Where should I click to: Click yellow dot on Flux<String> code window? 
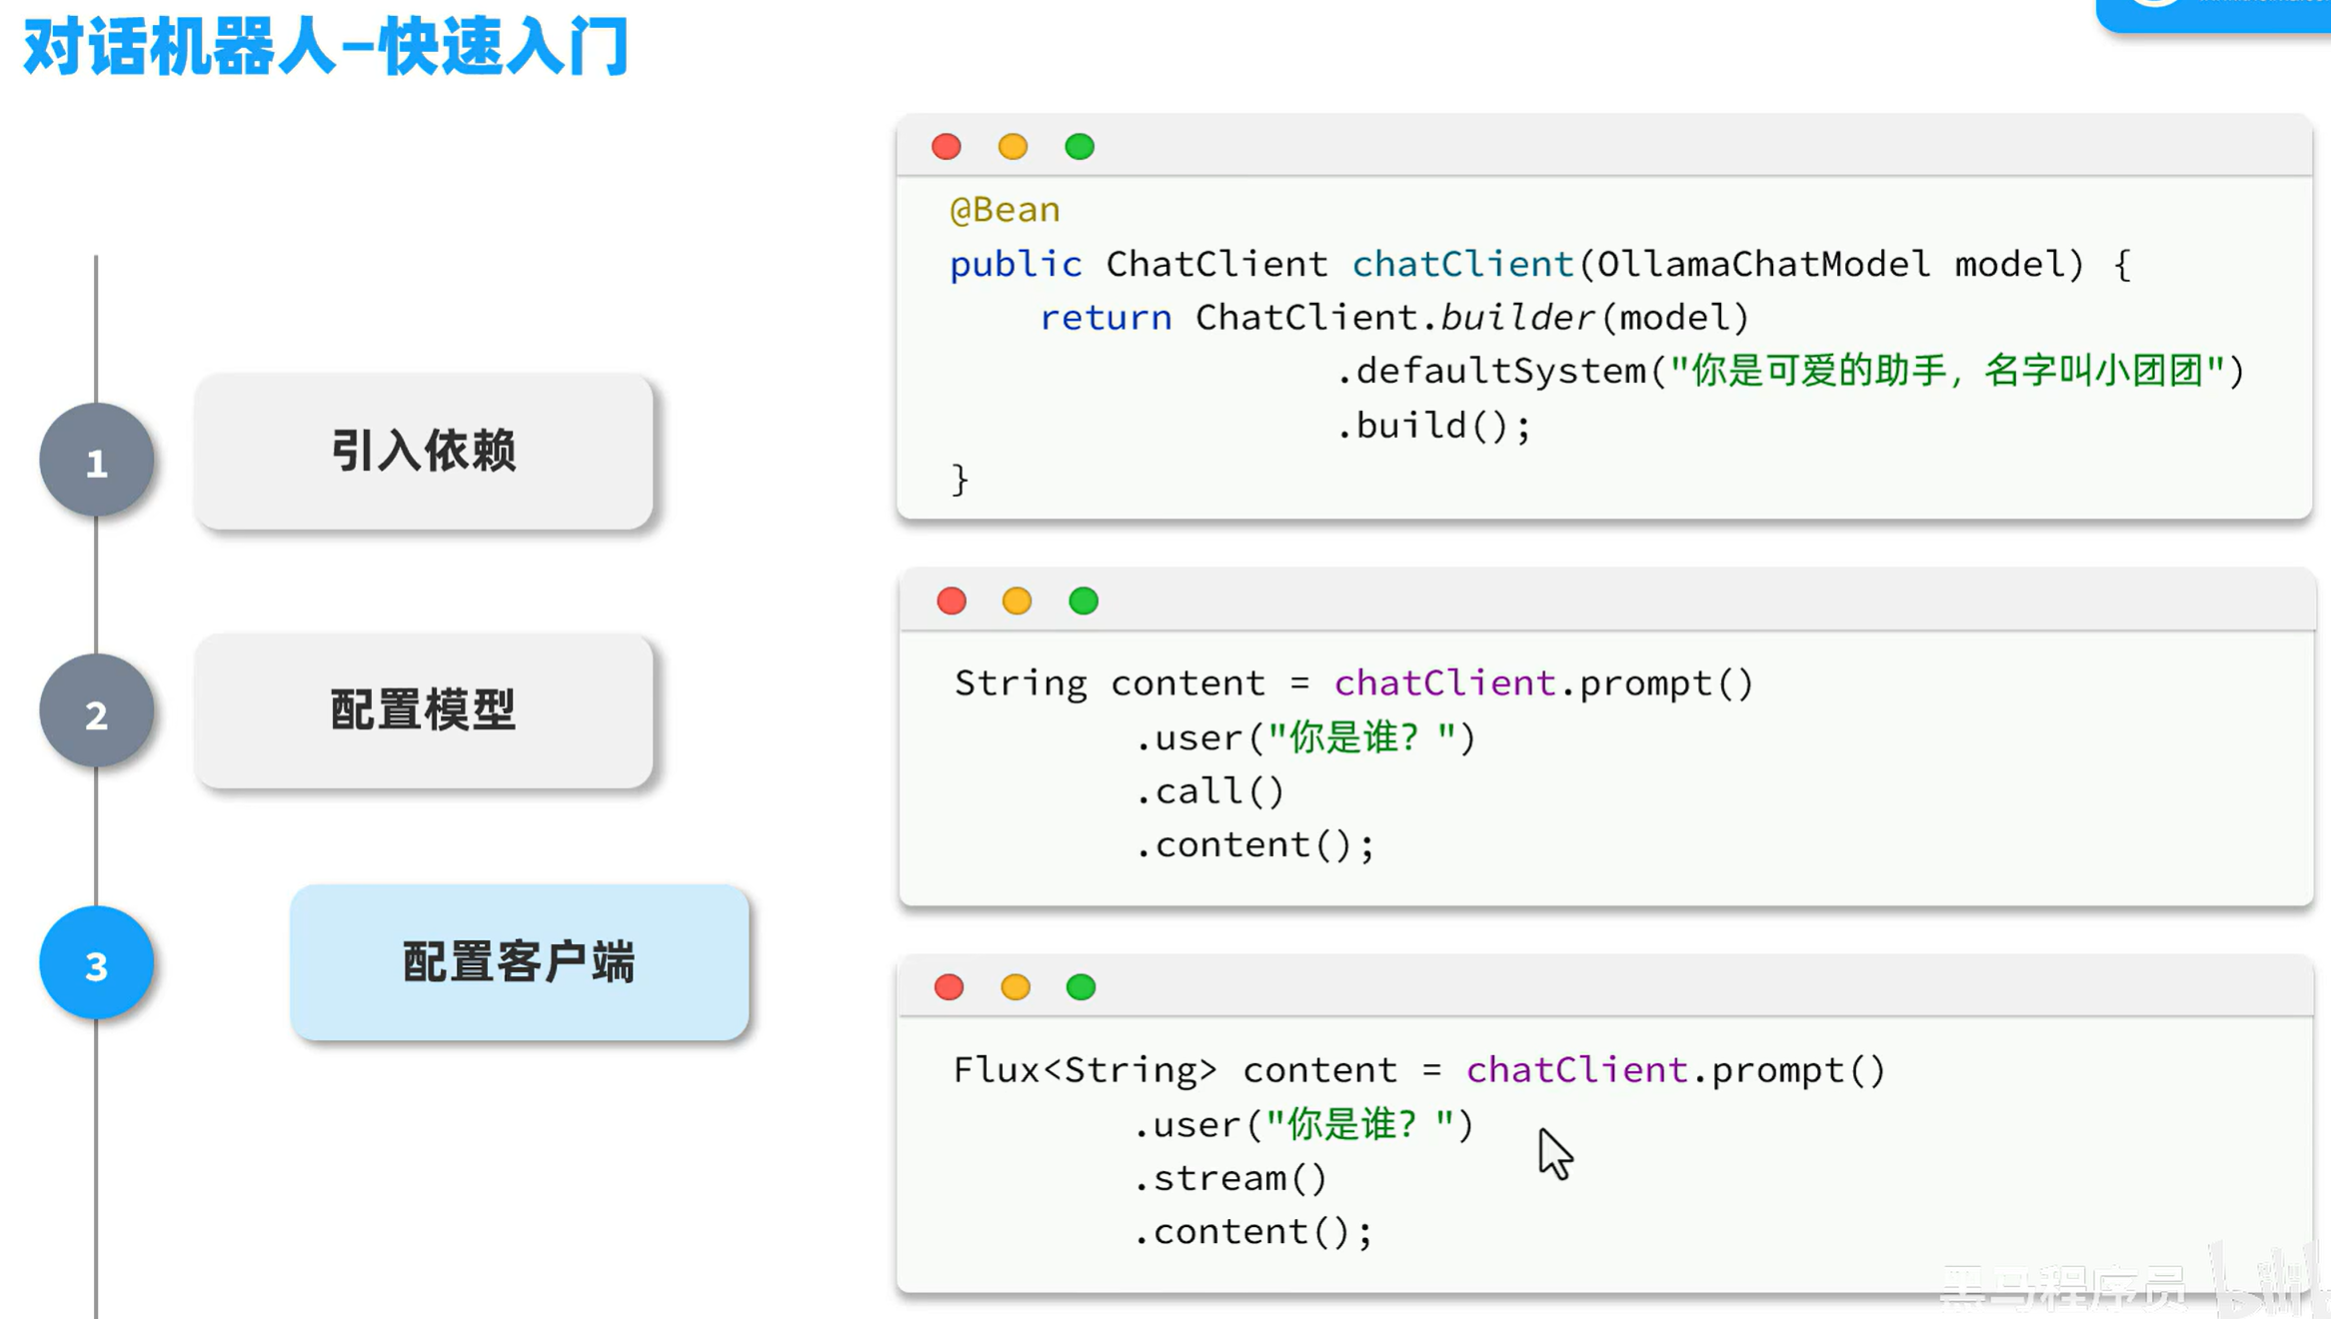pyautogui.click(x=1015, y=987)
